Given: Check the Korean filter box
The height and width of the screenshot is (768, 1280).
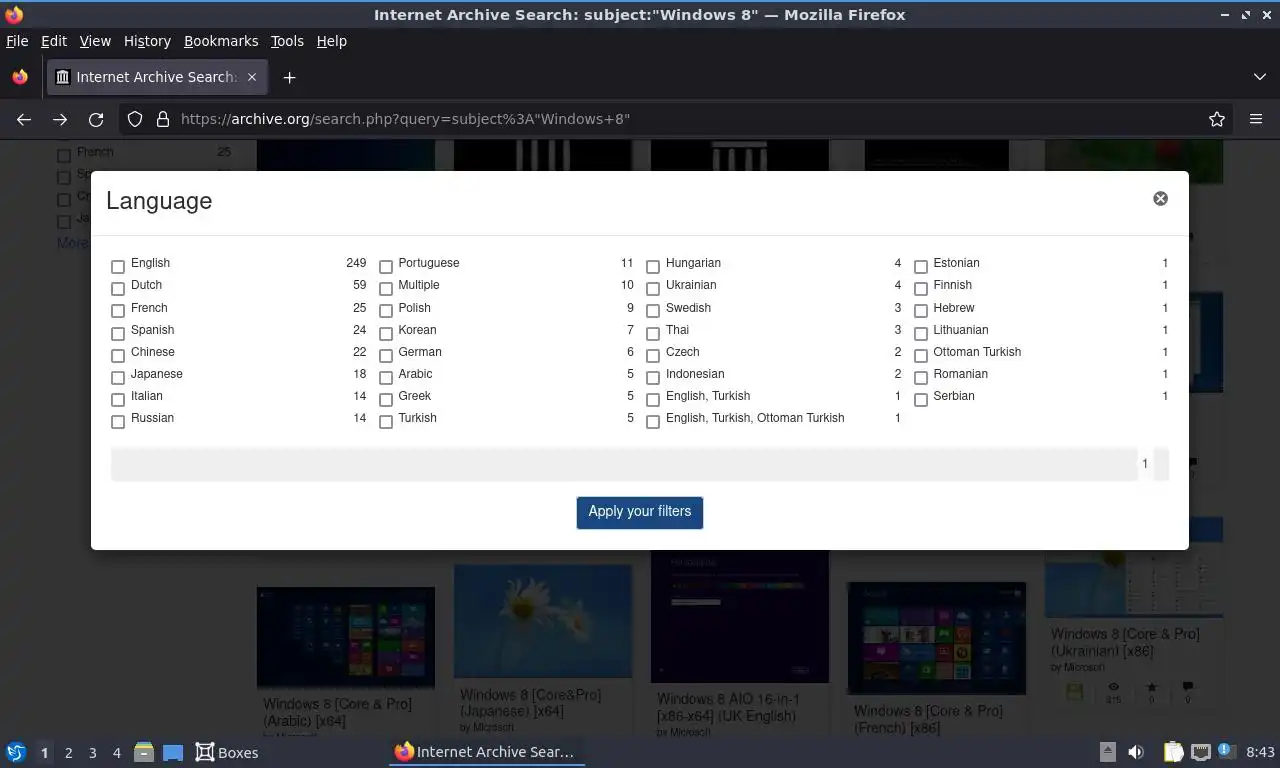Looking at the screenshot, I should pos(386,333).
